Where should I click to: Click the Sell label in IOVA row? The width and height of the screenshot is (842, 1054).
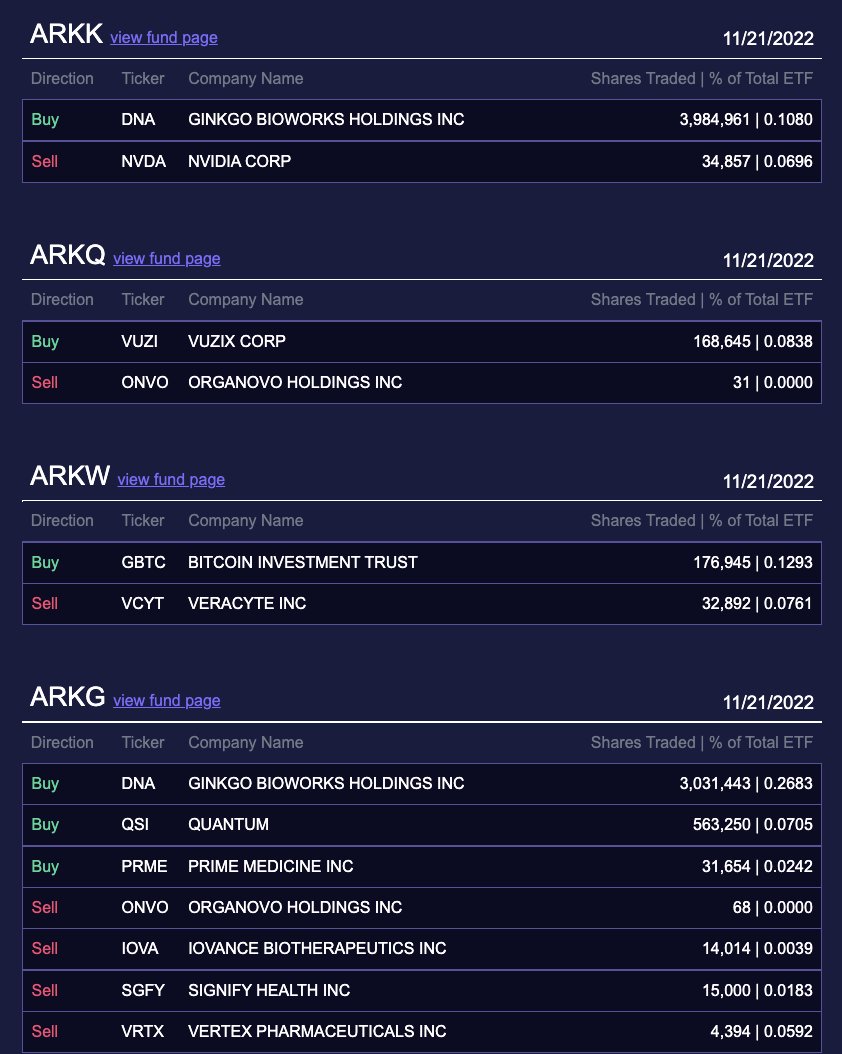coord(44,948)
